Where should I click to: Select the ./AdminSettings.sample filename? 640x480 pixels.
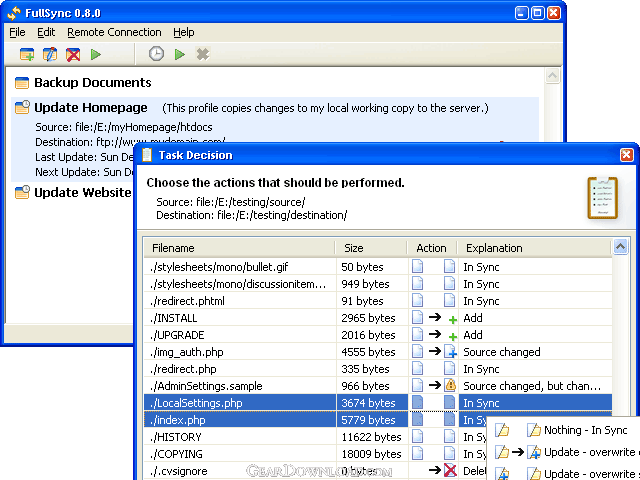pyautogui.click(x=206, y=386)
